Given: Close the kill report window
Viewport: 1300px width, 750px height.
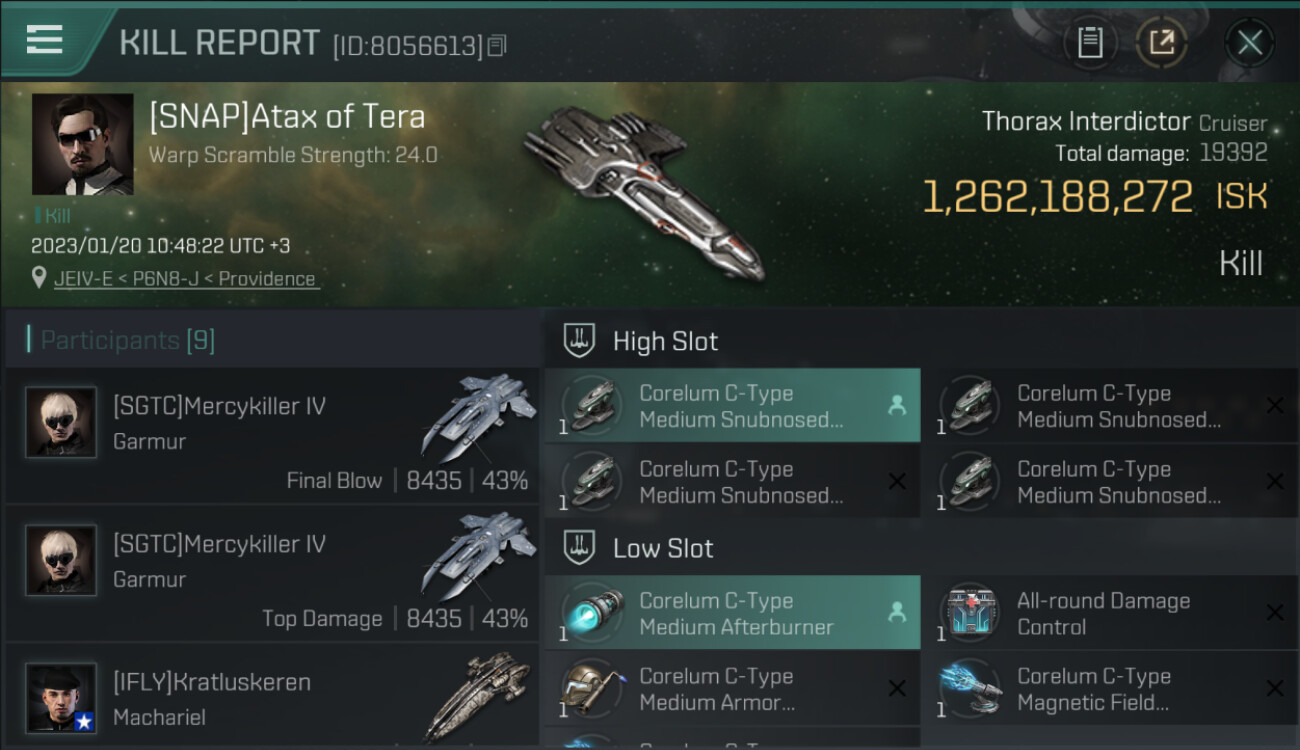Looking at the screenshot, I should [1250, 42].
